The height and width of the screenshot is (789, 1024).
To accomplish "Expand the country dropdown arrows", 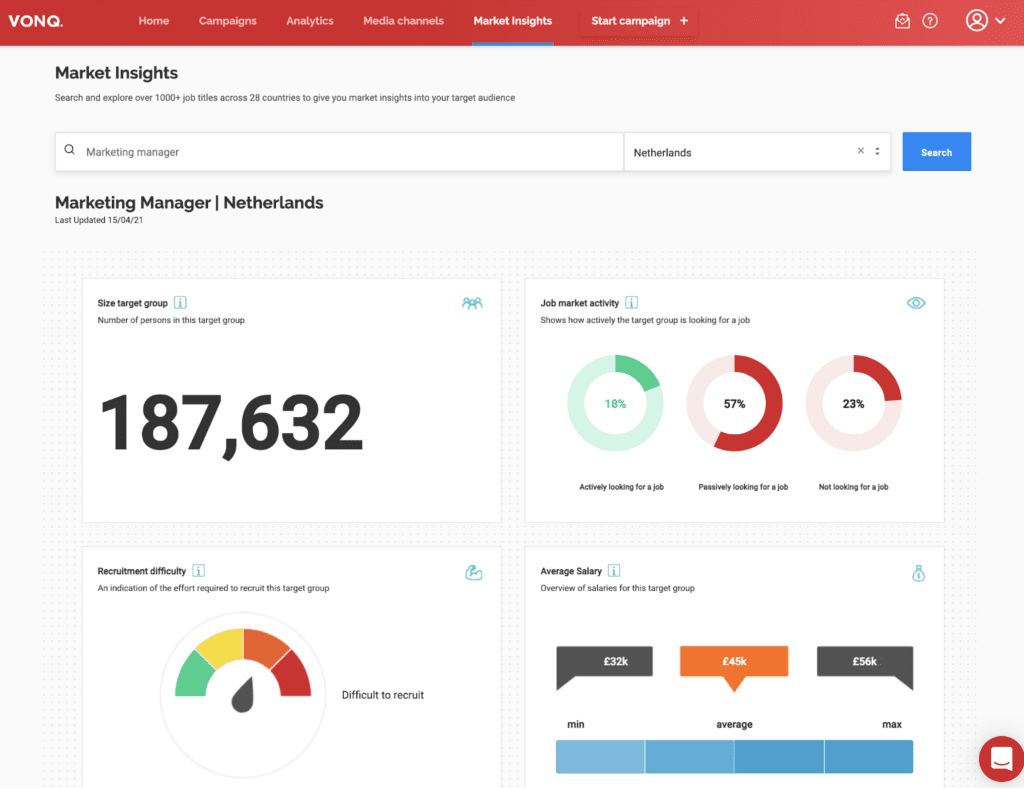I will tap(877, 152).
